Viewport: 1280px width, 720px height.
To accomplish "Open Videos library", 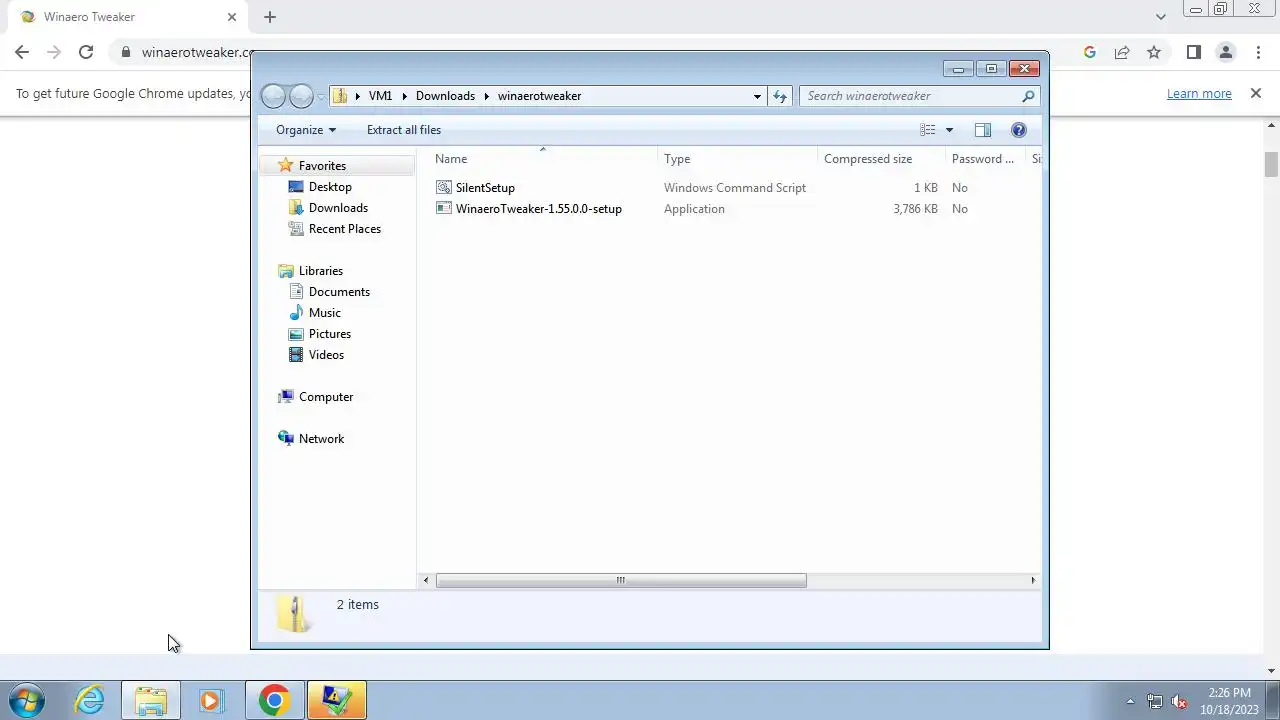I will click(x=316, y=355).
